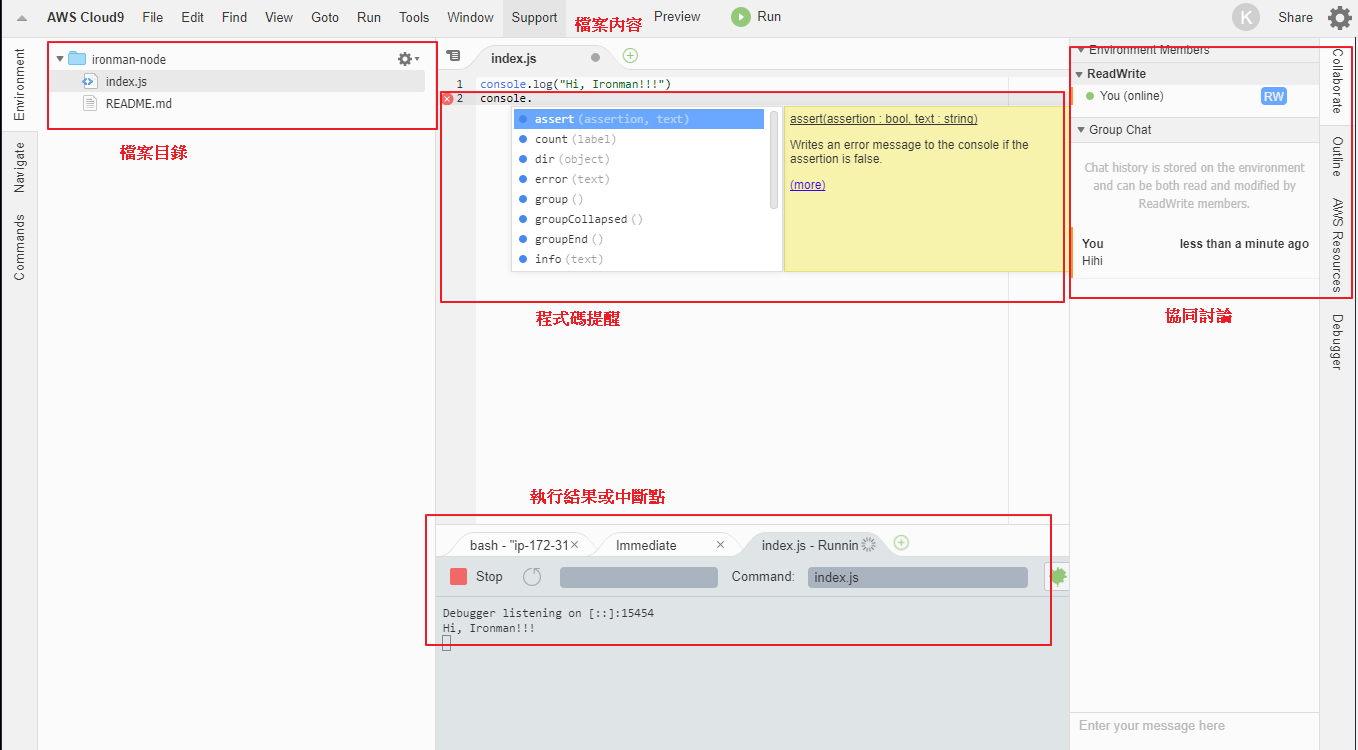Open the (more) link in the tooltip
The width and height of the screenshot is (1358, 750).
tap(807, 185)
